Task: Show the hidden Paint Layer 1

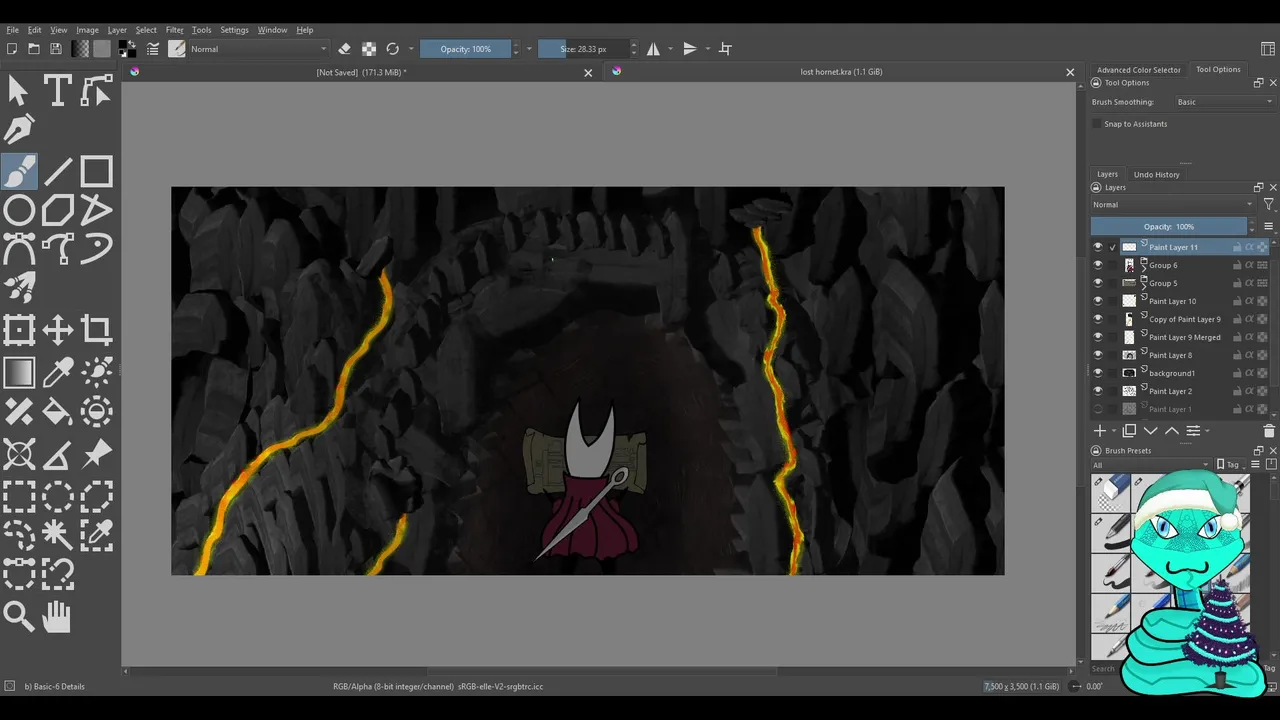Action: coord(1098,409)
